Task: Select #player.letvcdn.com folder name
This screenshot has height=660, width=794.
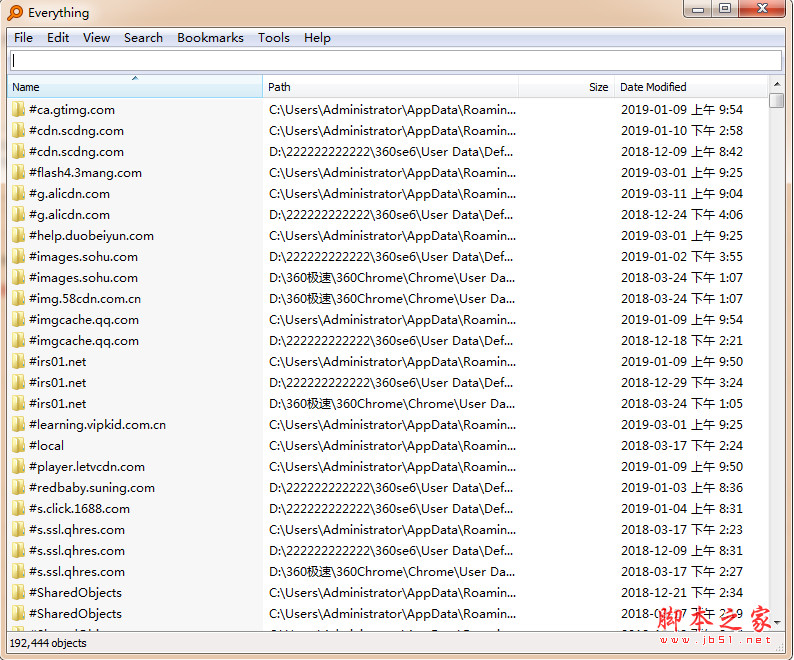Action: point(87,467)
